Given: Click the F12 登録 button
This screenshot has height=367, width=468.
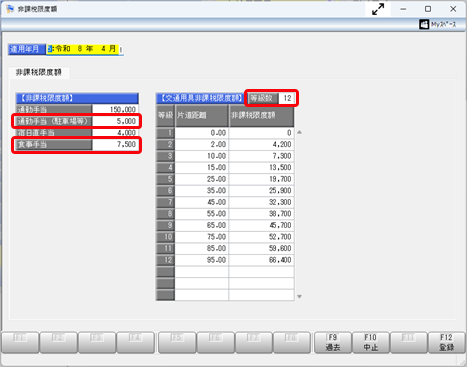Looking at the screenshot, I should click(446, 342).
